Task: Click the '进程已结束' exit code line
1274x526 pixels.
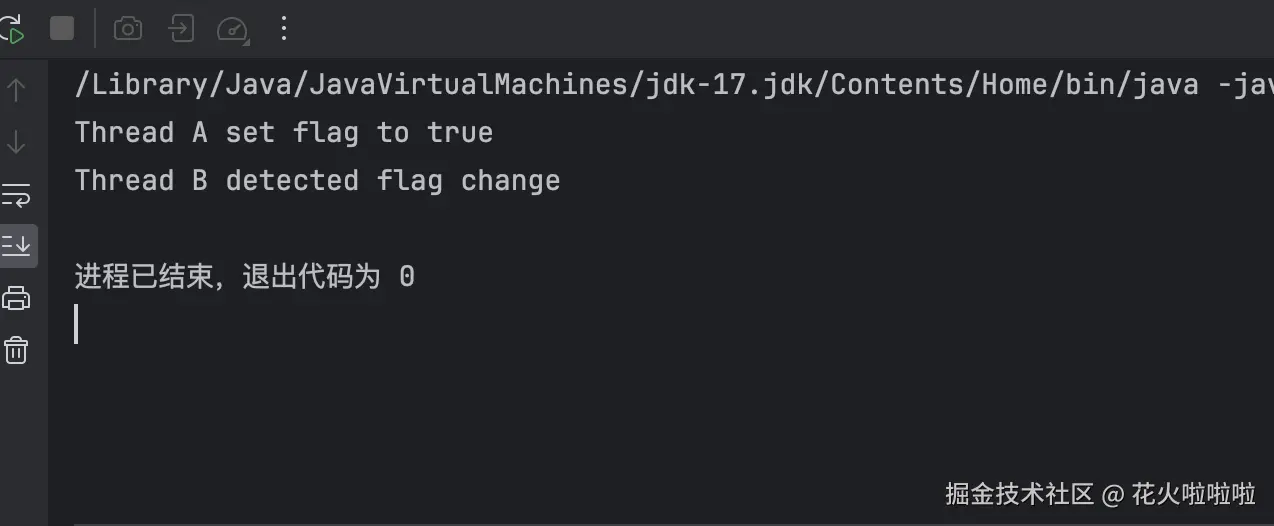Action: 244,277
